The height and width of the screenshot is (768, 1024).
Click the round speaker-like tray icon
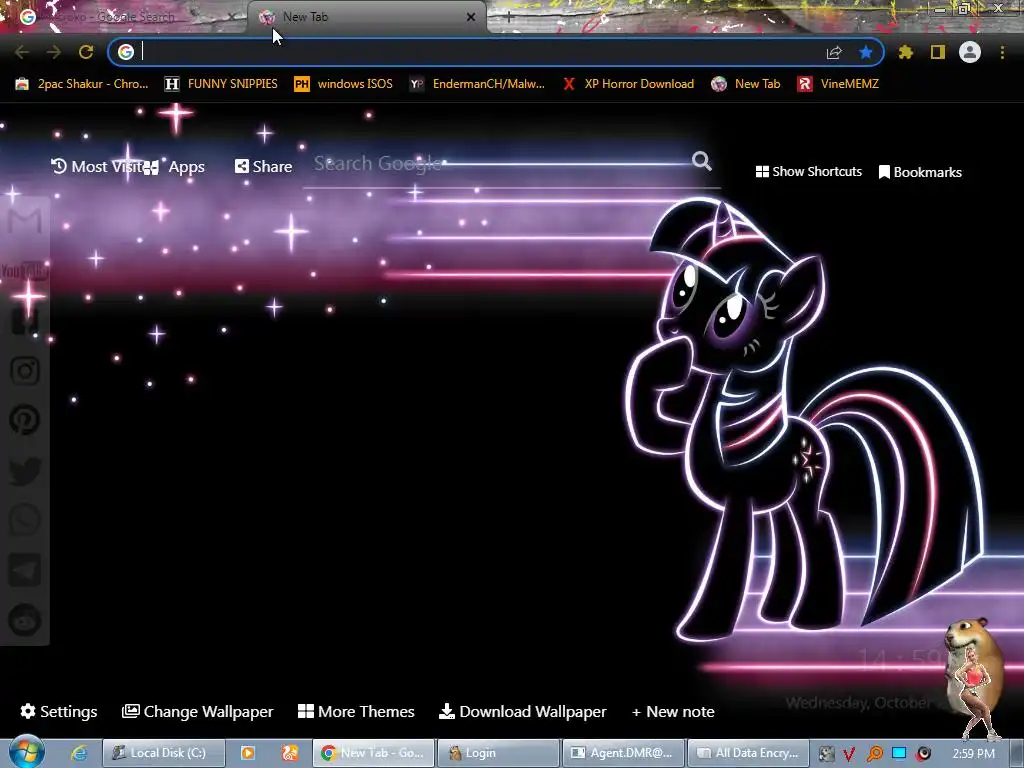[x=923, y=754]
